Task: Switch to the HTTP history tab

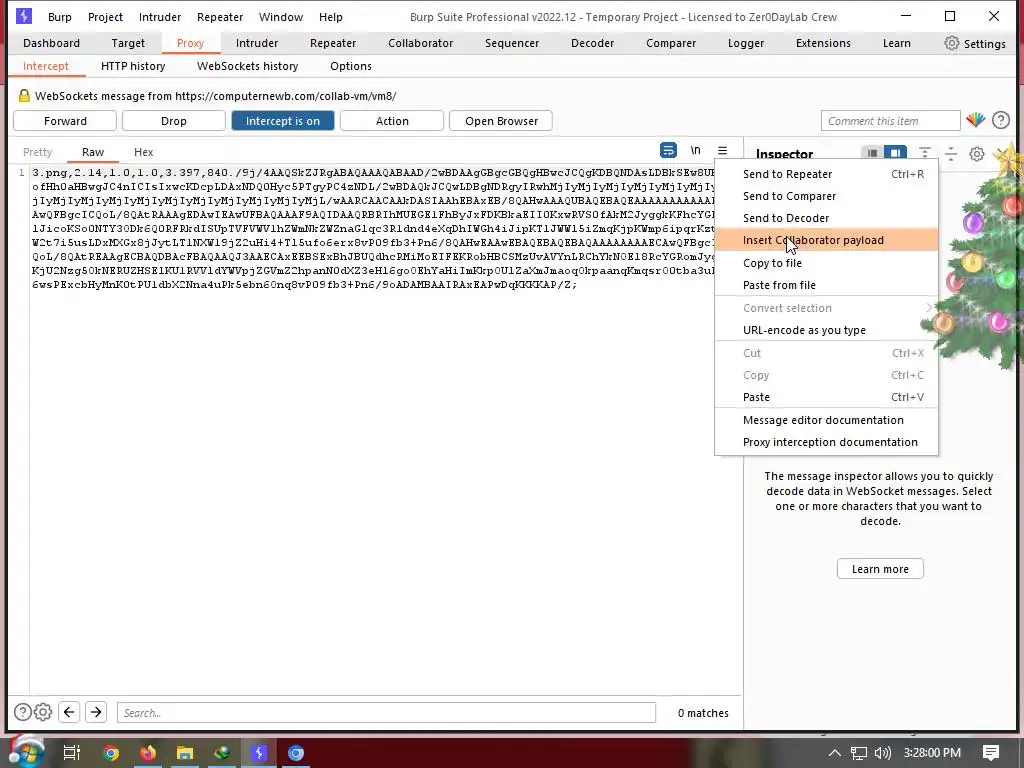Action: 133,66
